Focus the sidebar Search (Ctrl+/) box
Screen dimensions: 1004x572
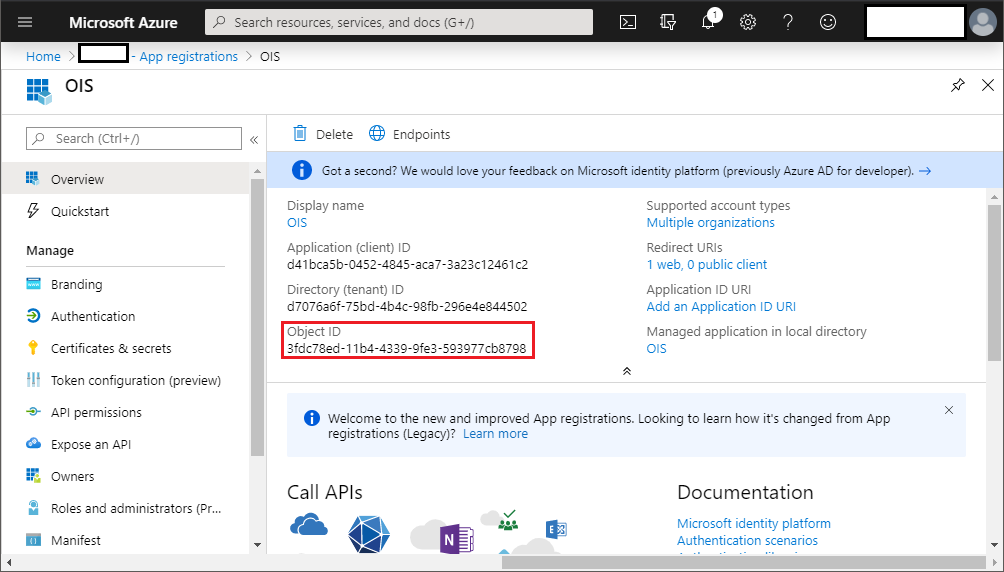[x=134, y=138]
